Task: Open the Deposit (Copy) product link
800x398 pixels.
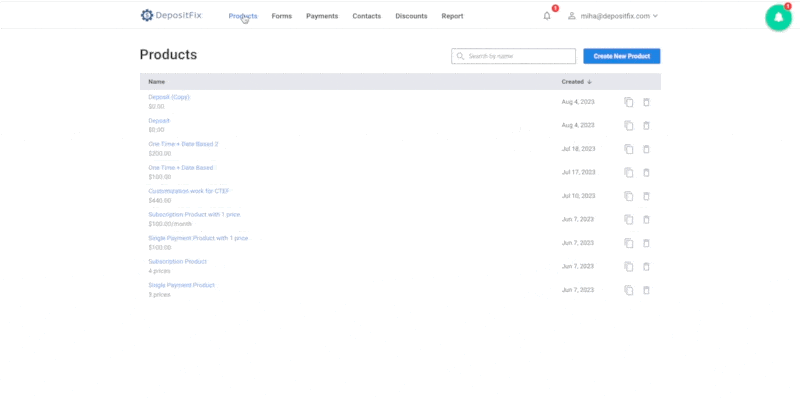Action: click(169, 97)
